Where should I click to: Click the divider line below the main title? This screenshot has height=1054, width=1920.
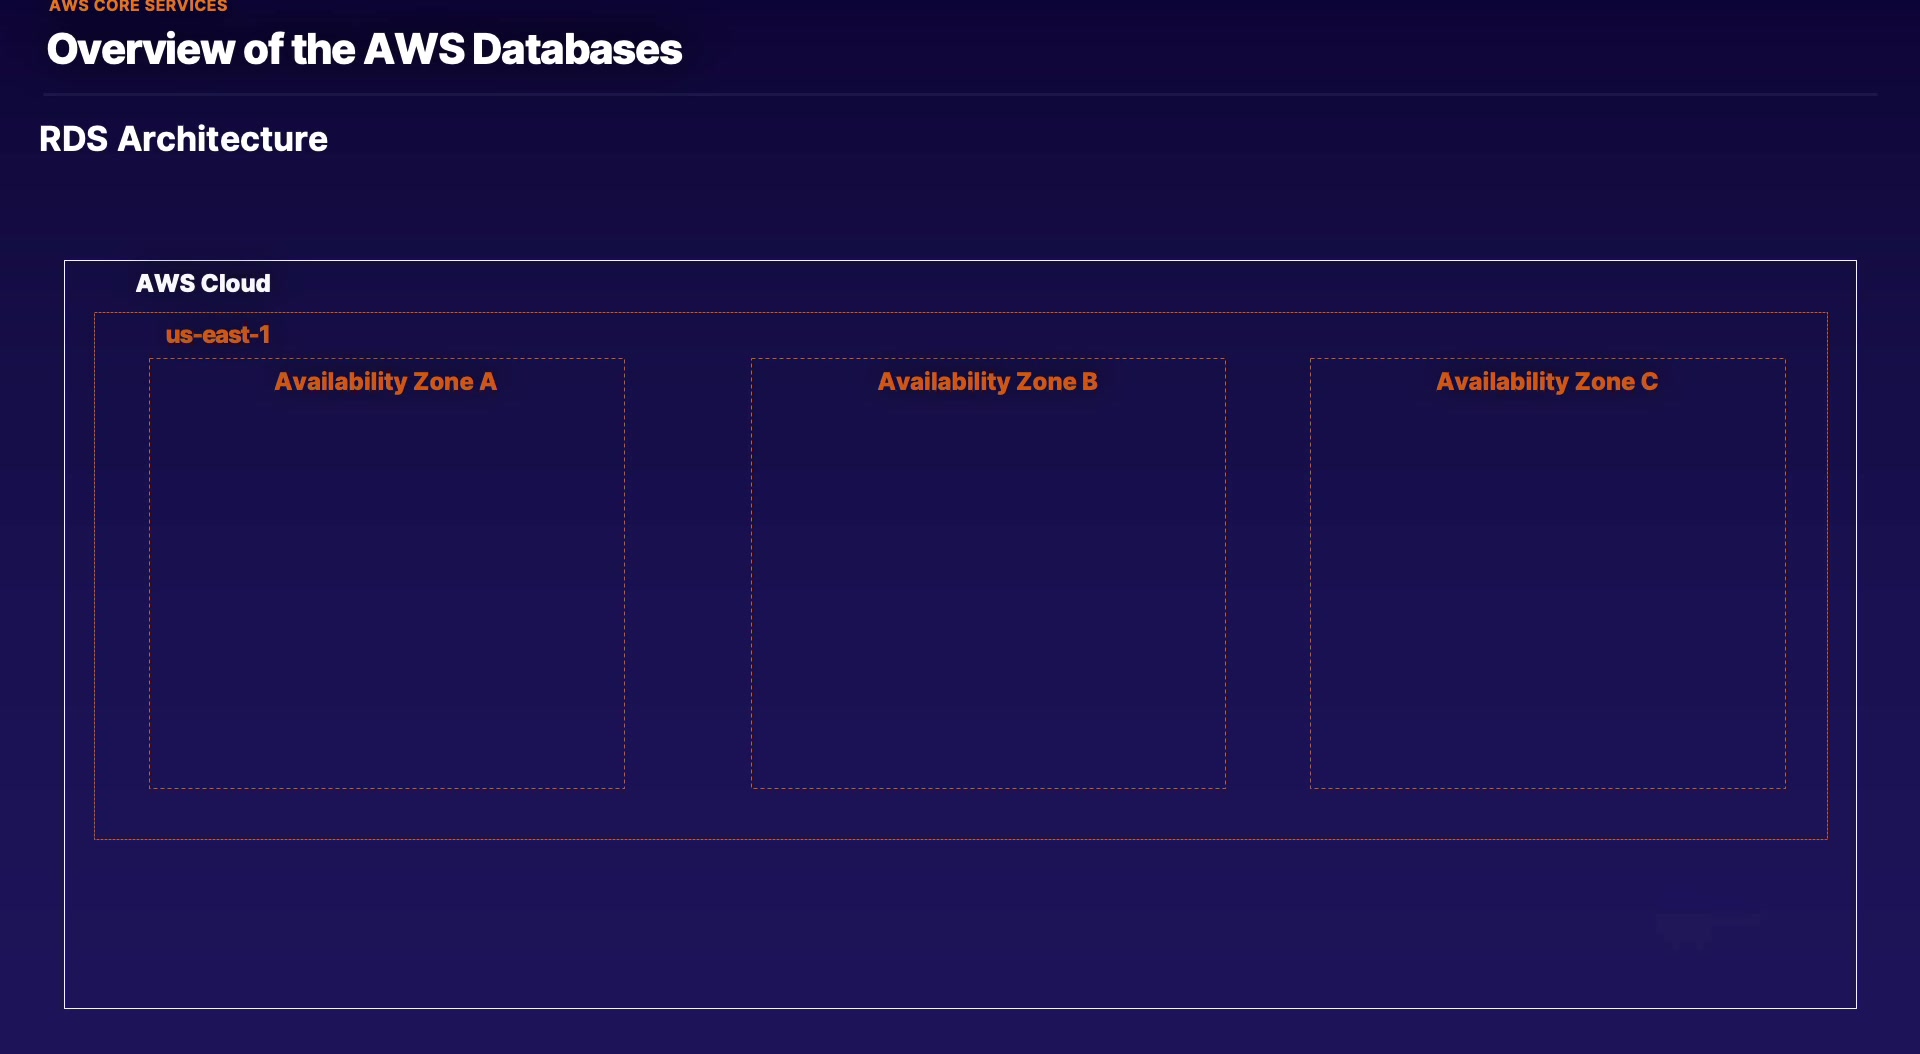coord(960,94)
